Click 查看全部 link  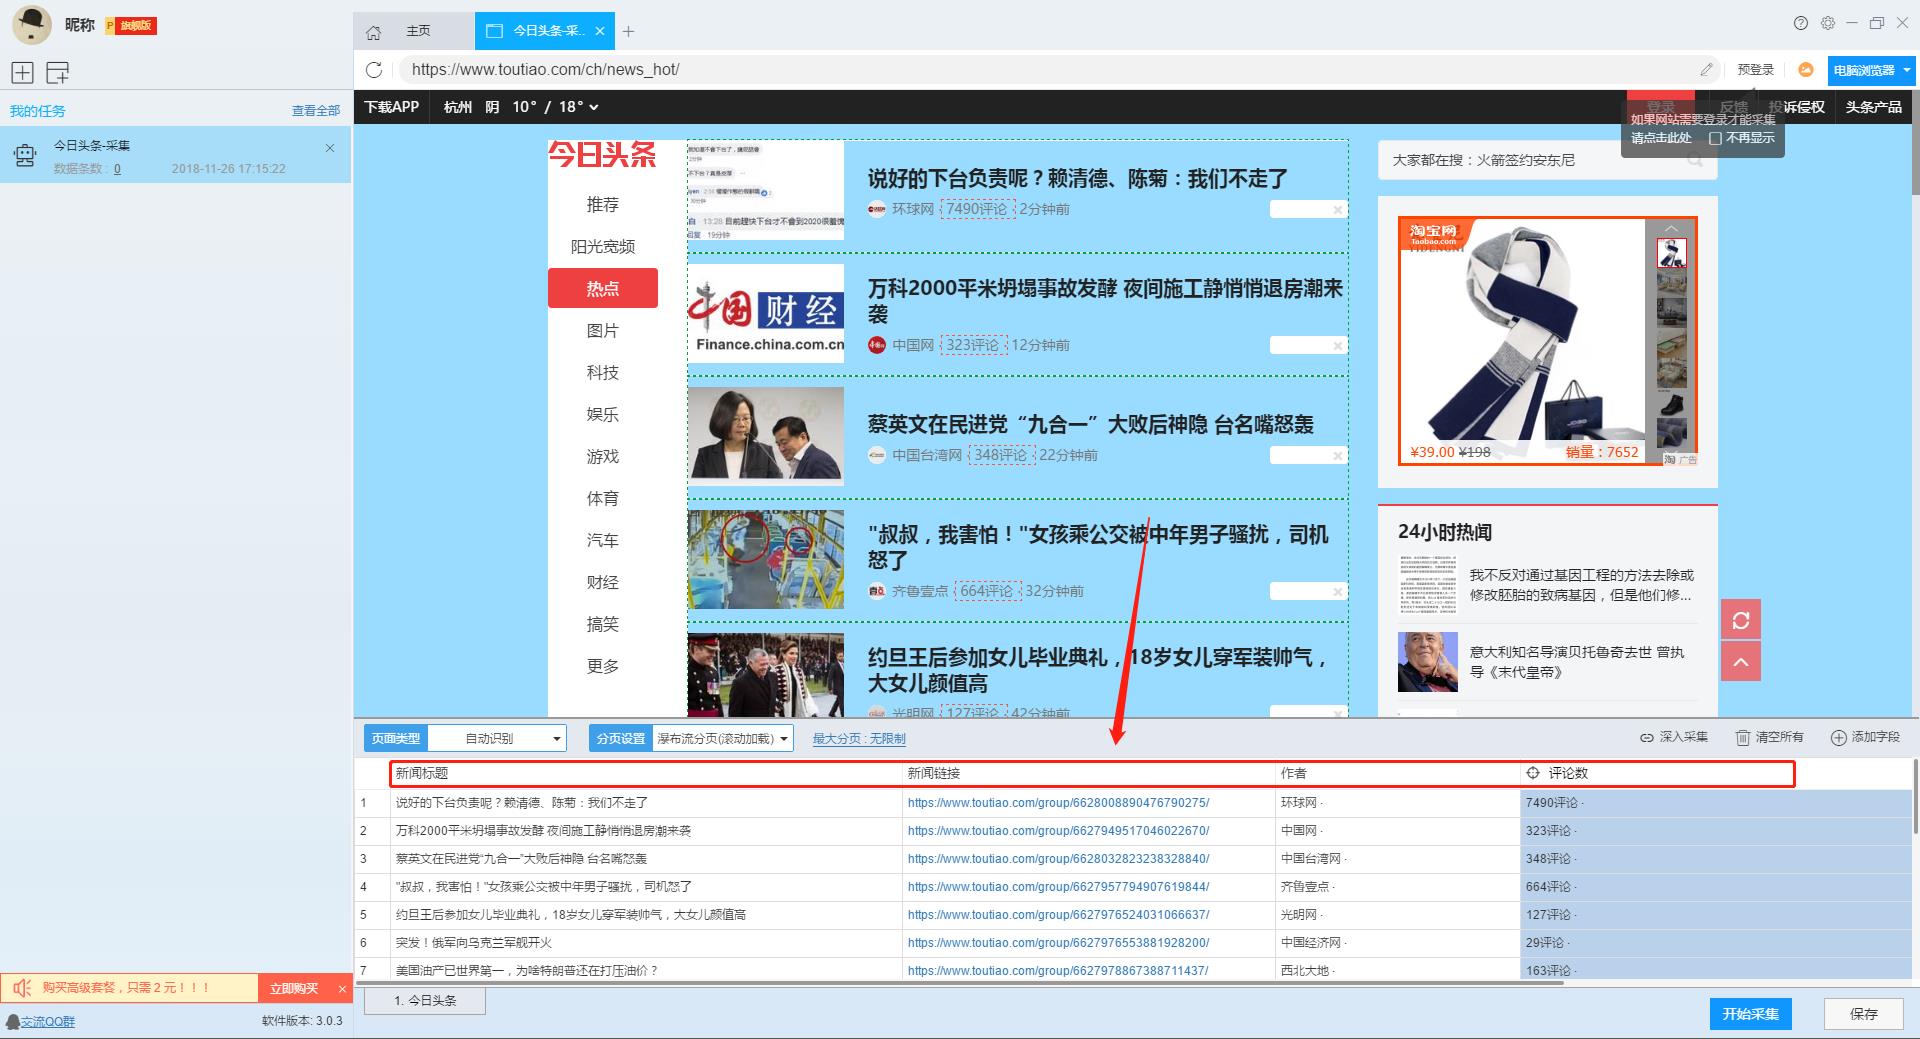[316, 111]
